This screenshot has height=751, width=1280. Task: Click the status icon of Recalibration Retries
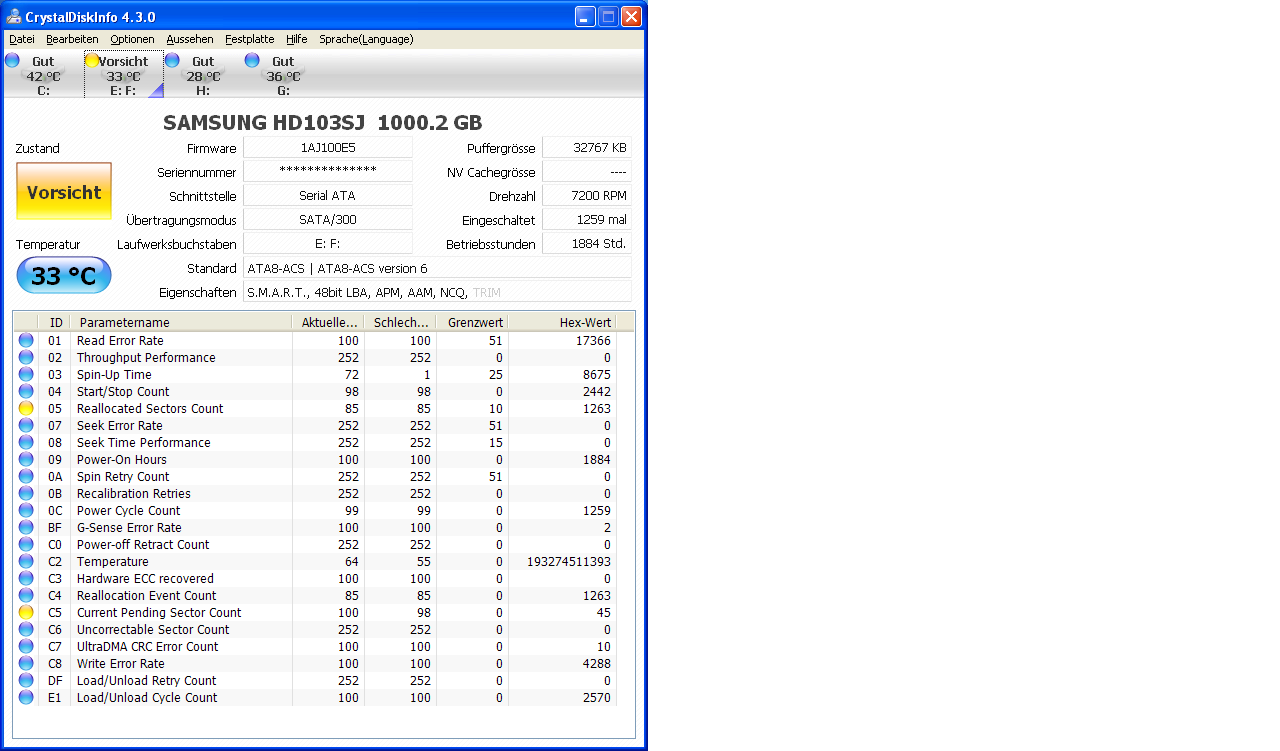pos(26,494)
